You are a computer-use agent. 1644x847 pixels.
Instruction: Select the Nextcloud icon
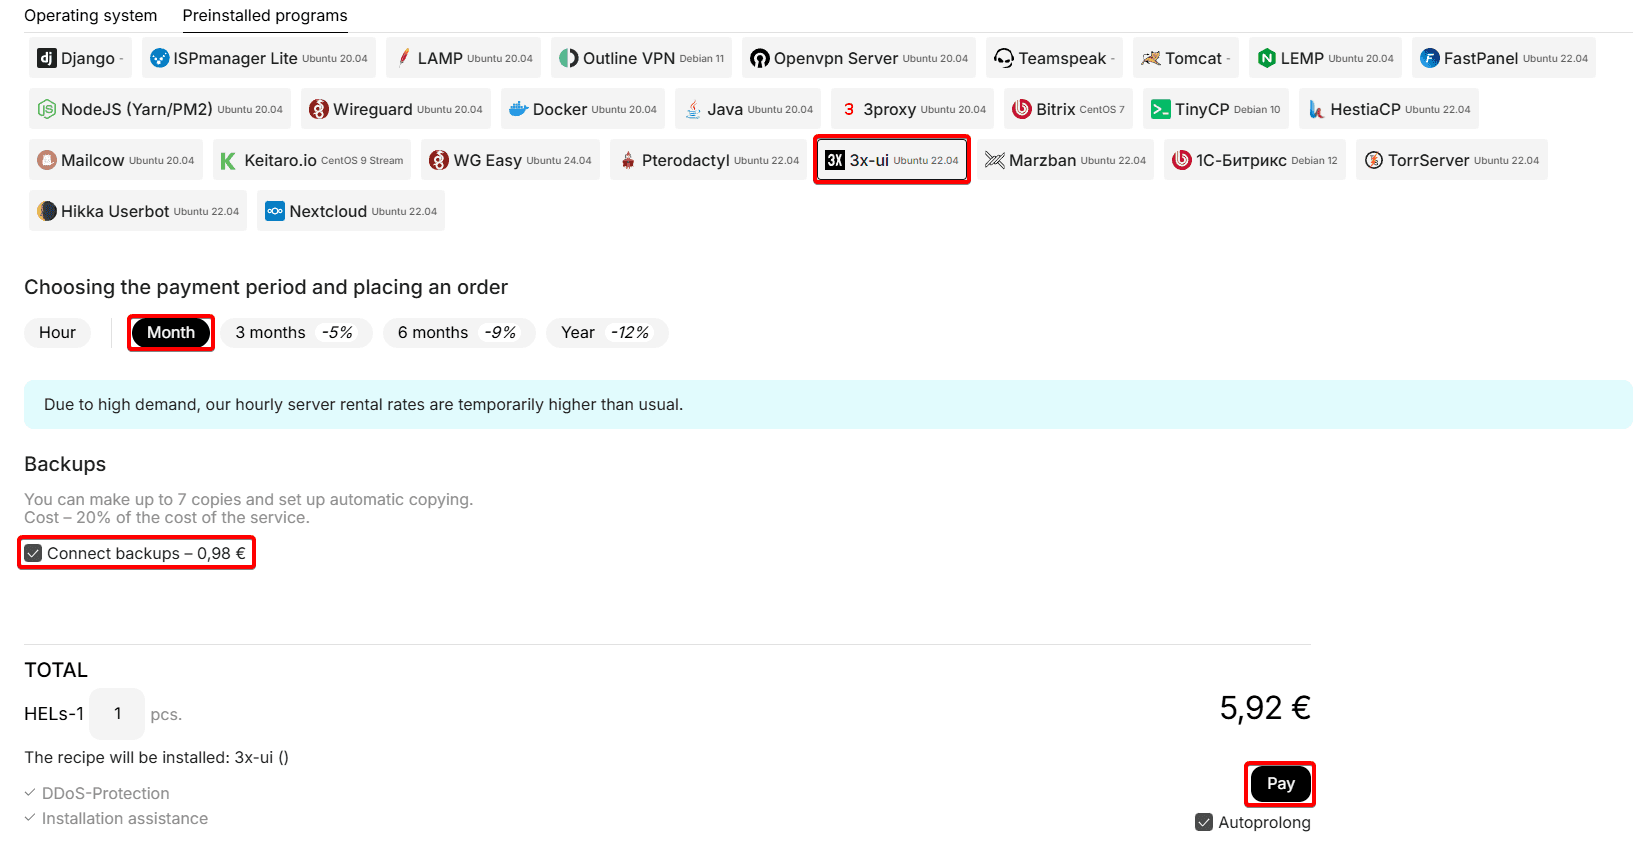[x=275, y=211]
